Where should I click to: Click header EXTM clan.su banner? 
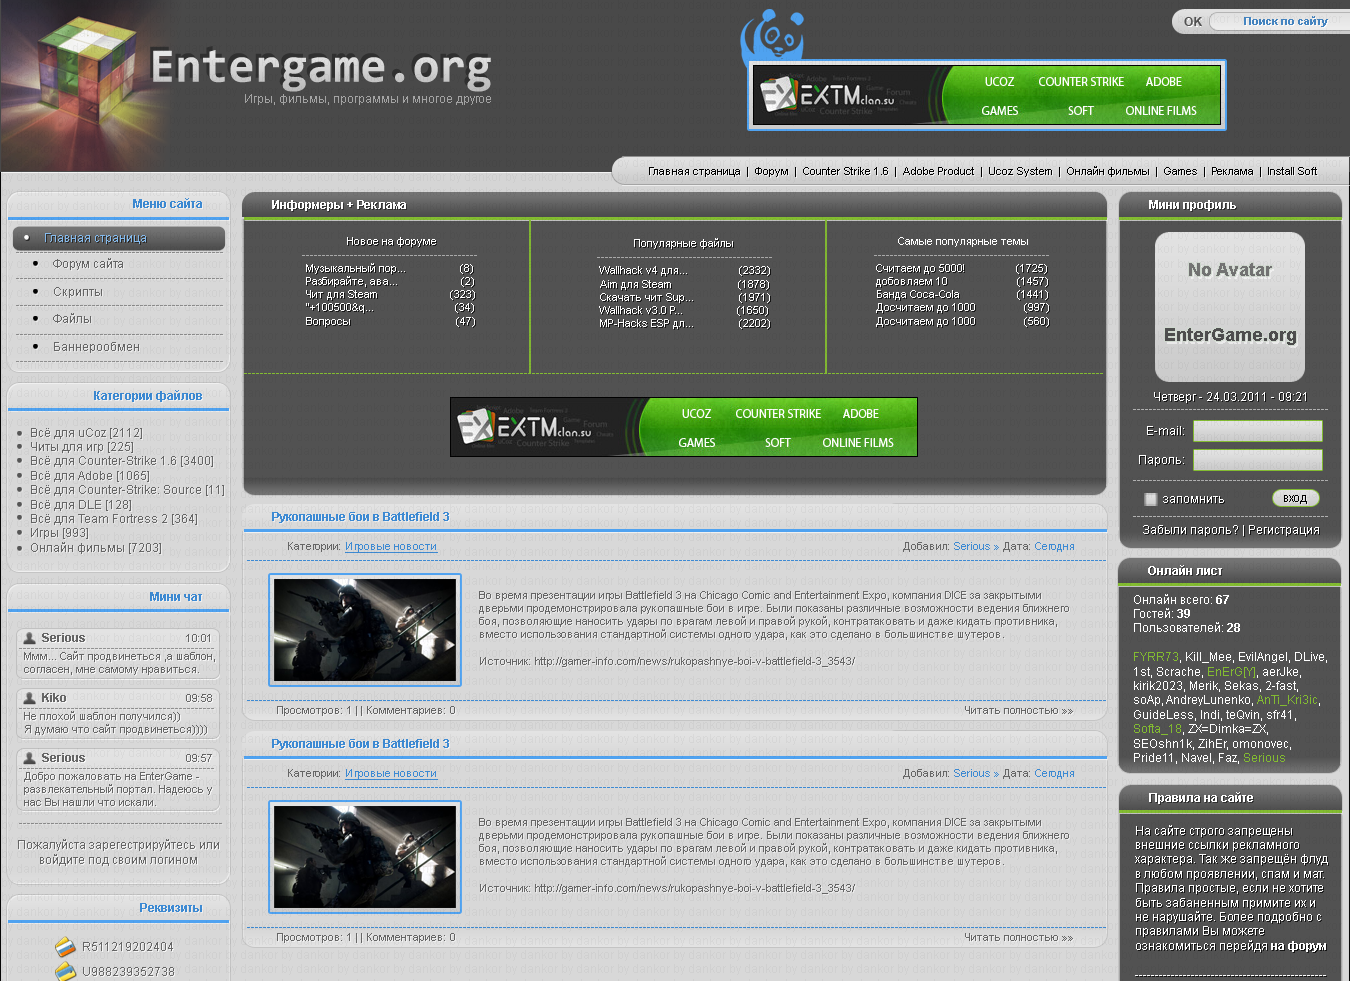[x=987, y=96]
